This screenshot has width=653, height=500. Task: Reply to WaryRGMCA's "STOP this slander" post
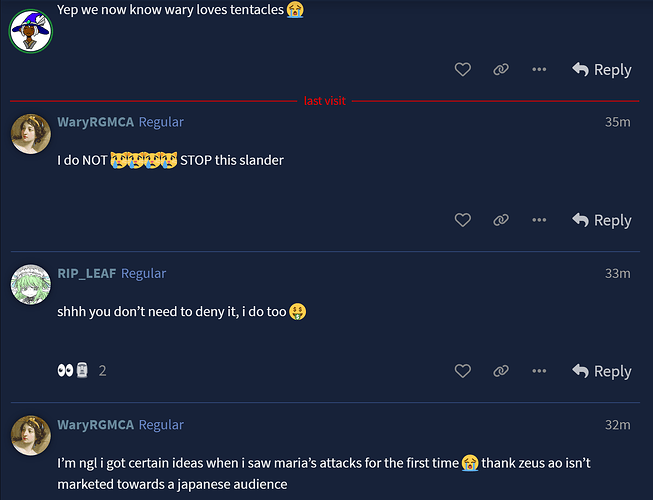[x=601, y=220]
